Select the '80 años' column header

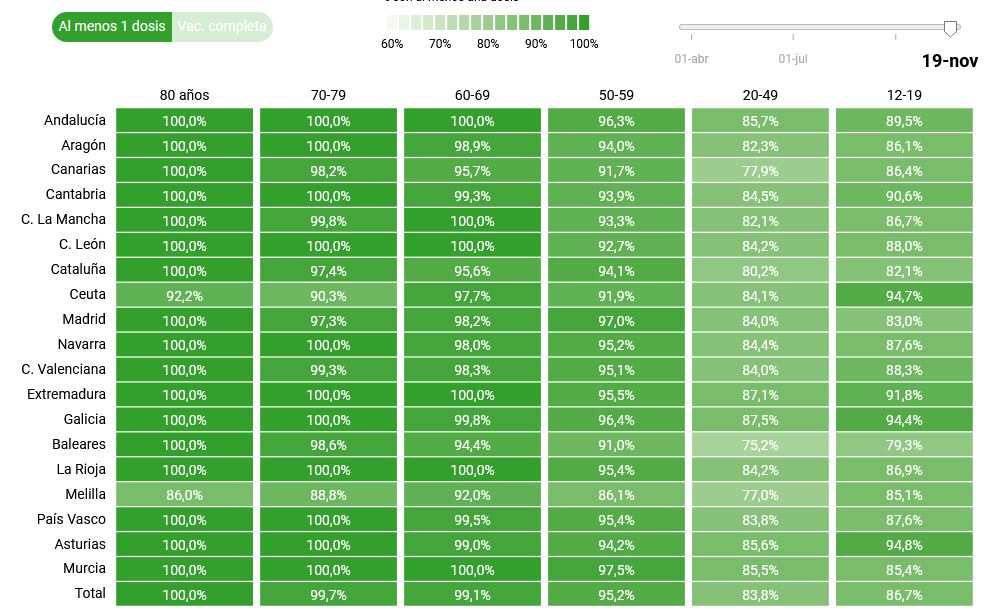coord(184,95)
